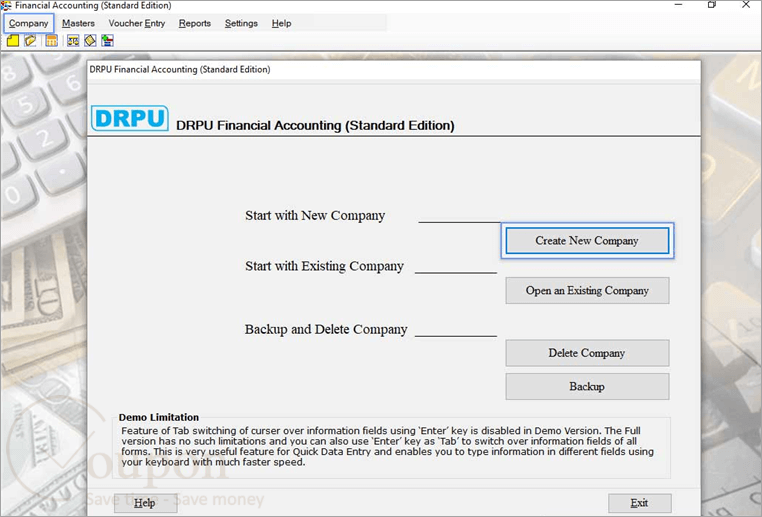Click the 'Start with Existing Company' label
Screen dimensions: 762x517
[324, 266]
